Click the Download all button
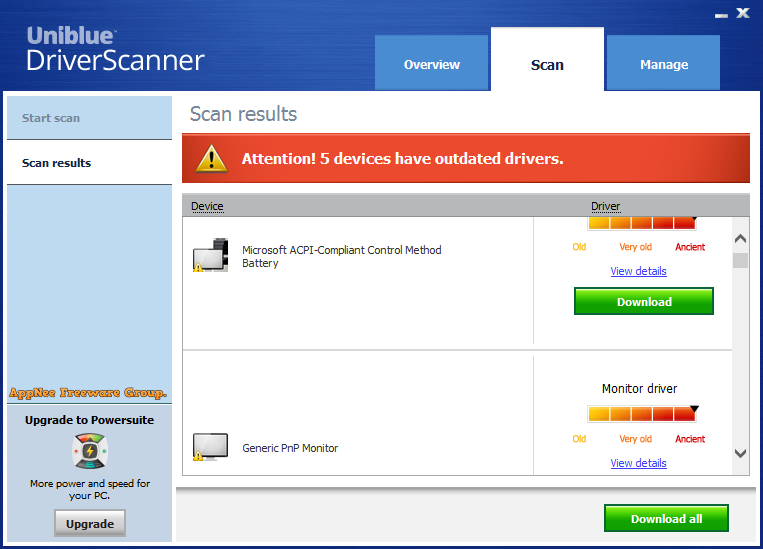The image size is (763, 549). (666, 518)
